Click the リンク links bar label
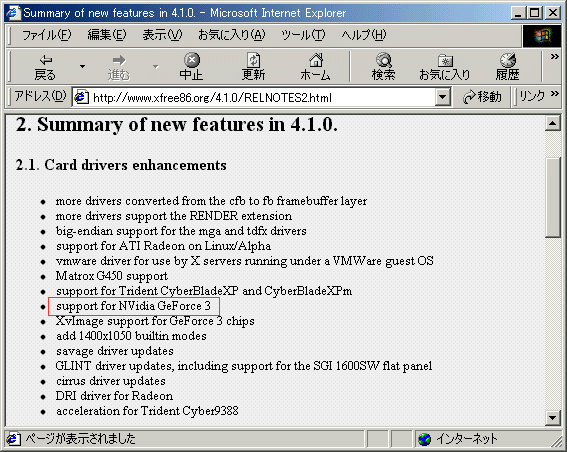 pyautogui.click(x=532, y=96)
